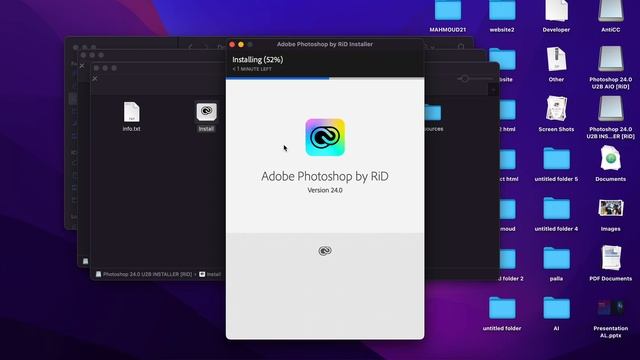Image resolution: width=640 pixels, height=360 pixels.
Task: Open the AntiCC disk icon
Action: 611,11
